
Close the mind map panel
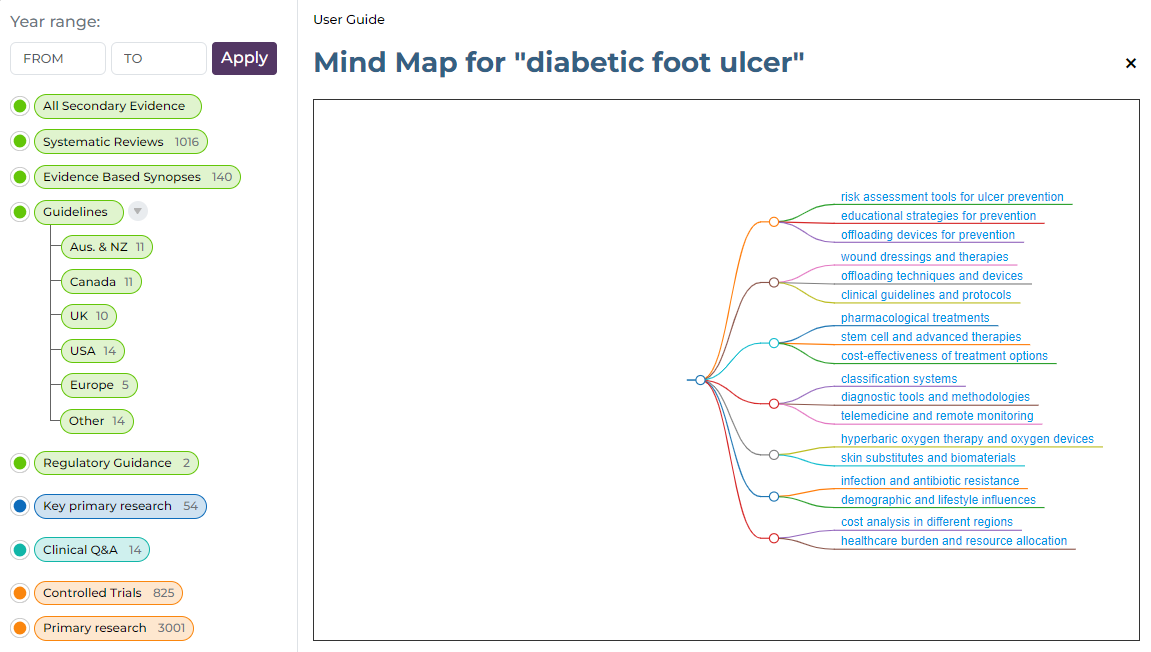click(1131, 63)
